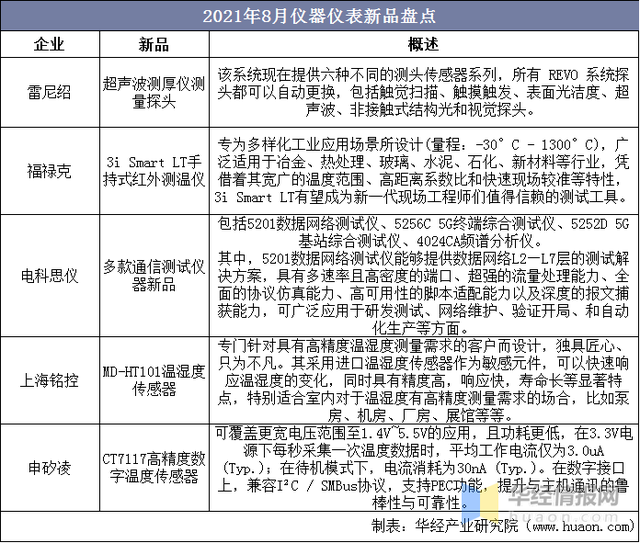Select the '3i Smart LT手持式红外测温仪' product cell

point(153,171)
